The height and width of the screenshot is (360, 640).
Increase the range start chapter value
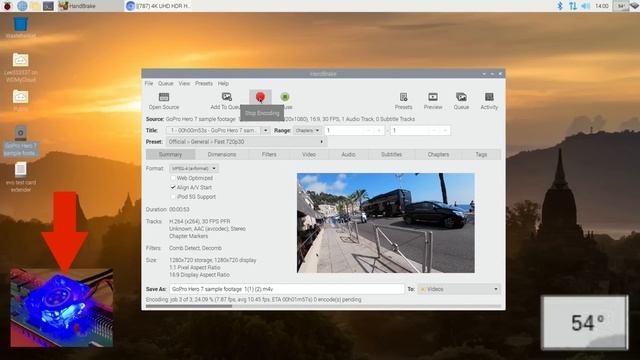coord(380,130)
